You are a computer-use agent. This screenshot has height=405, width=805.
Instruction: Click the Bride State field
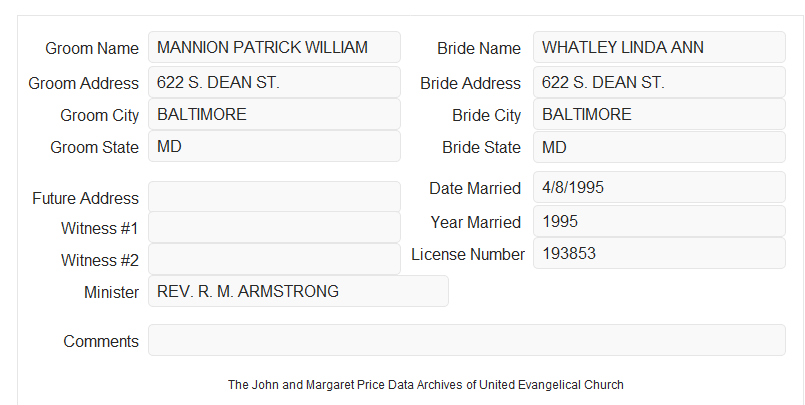pyautogui.click(x=659, y=147)
